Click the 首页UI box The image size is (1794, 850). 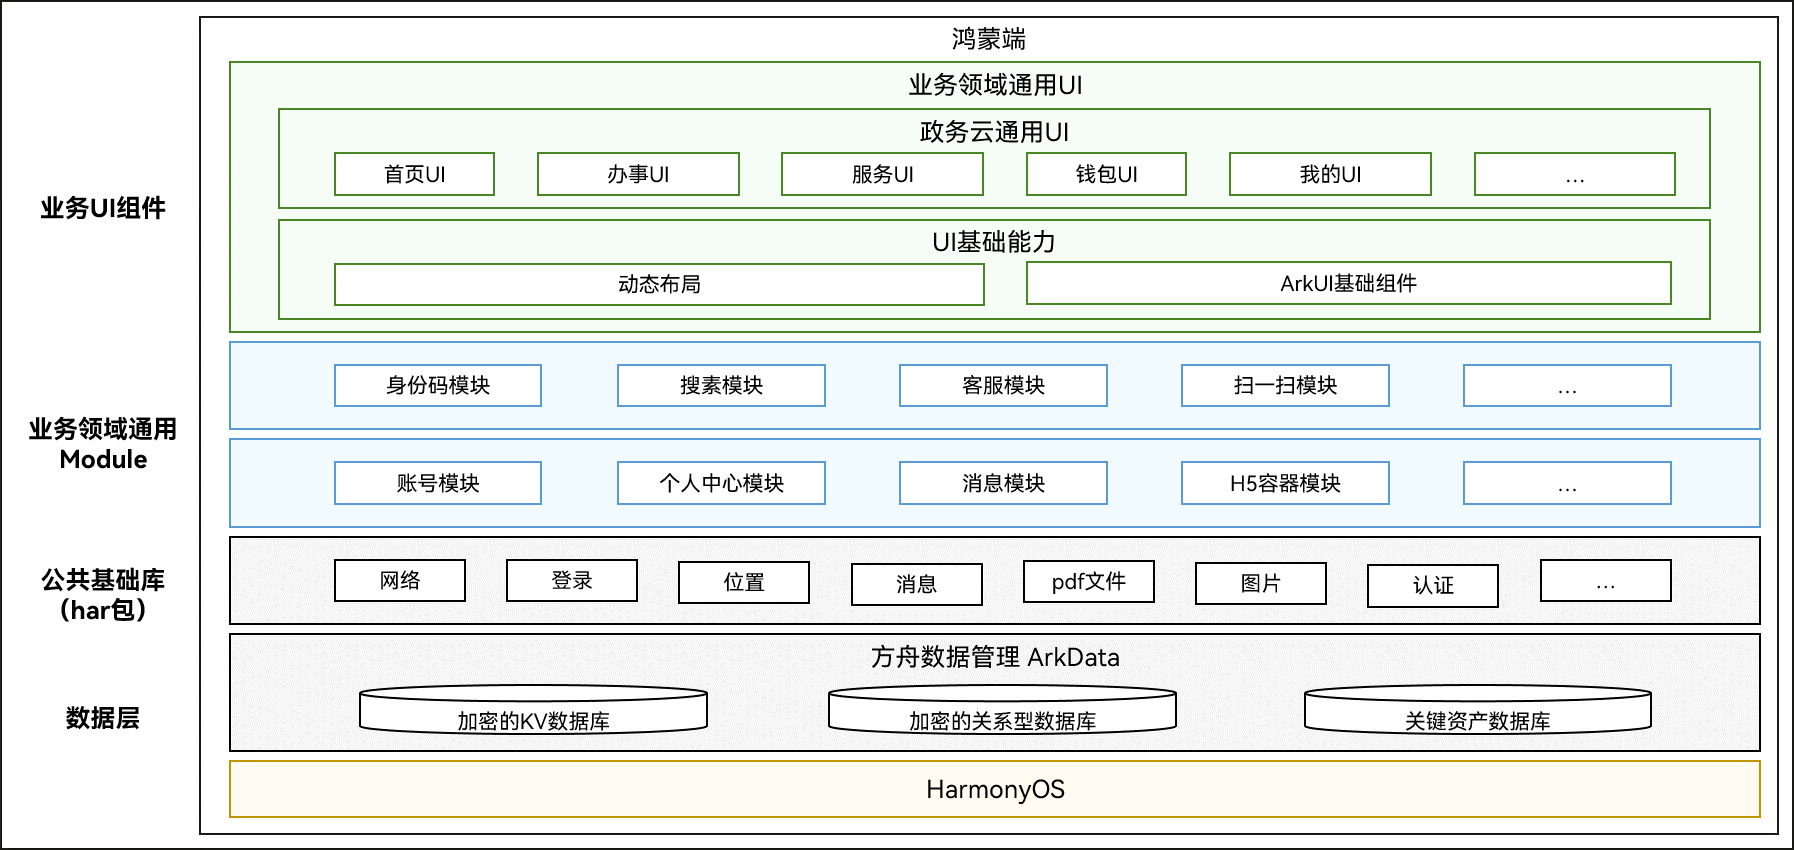point(414,174)
